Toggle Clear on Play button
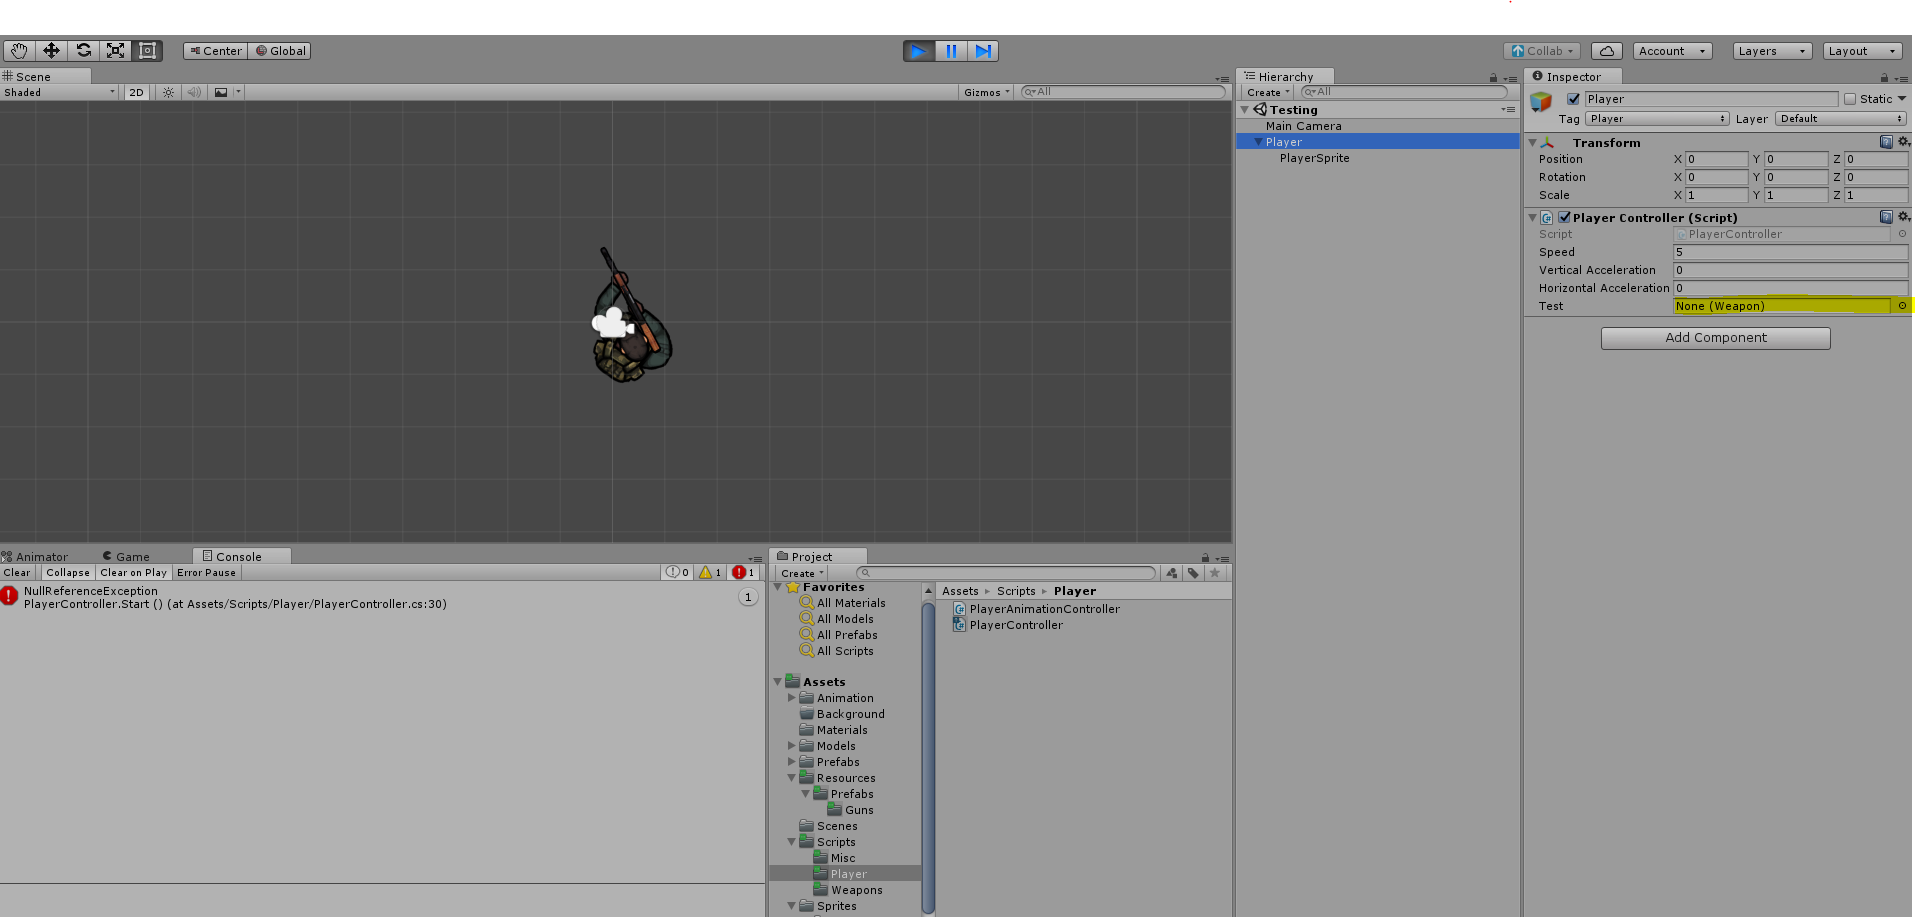1915x917 pixels. click(x=133, y=573)
